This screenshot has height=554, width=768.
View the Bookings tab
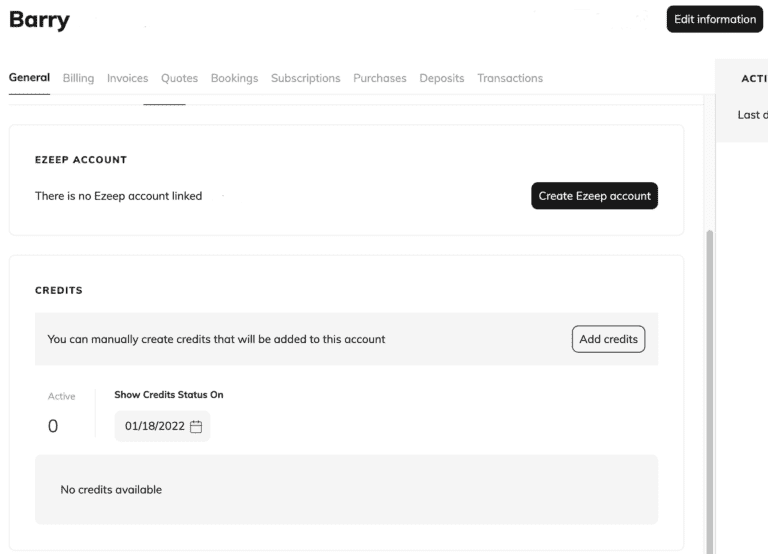pyautogui.click(x=234, y=78)
